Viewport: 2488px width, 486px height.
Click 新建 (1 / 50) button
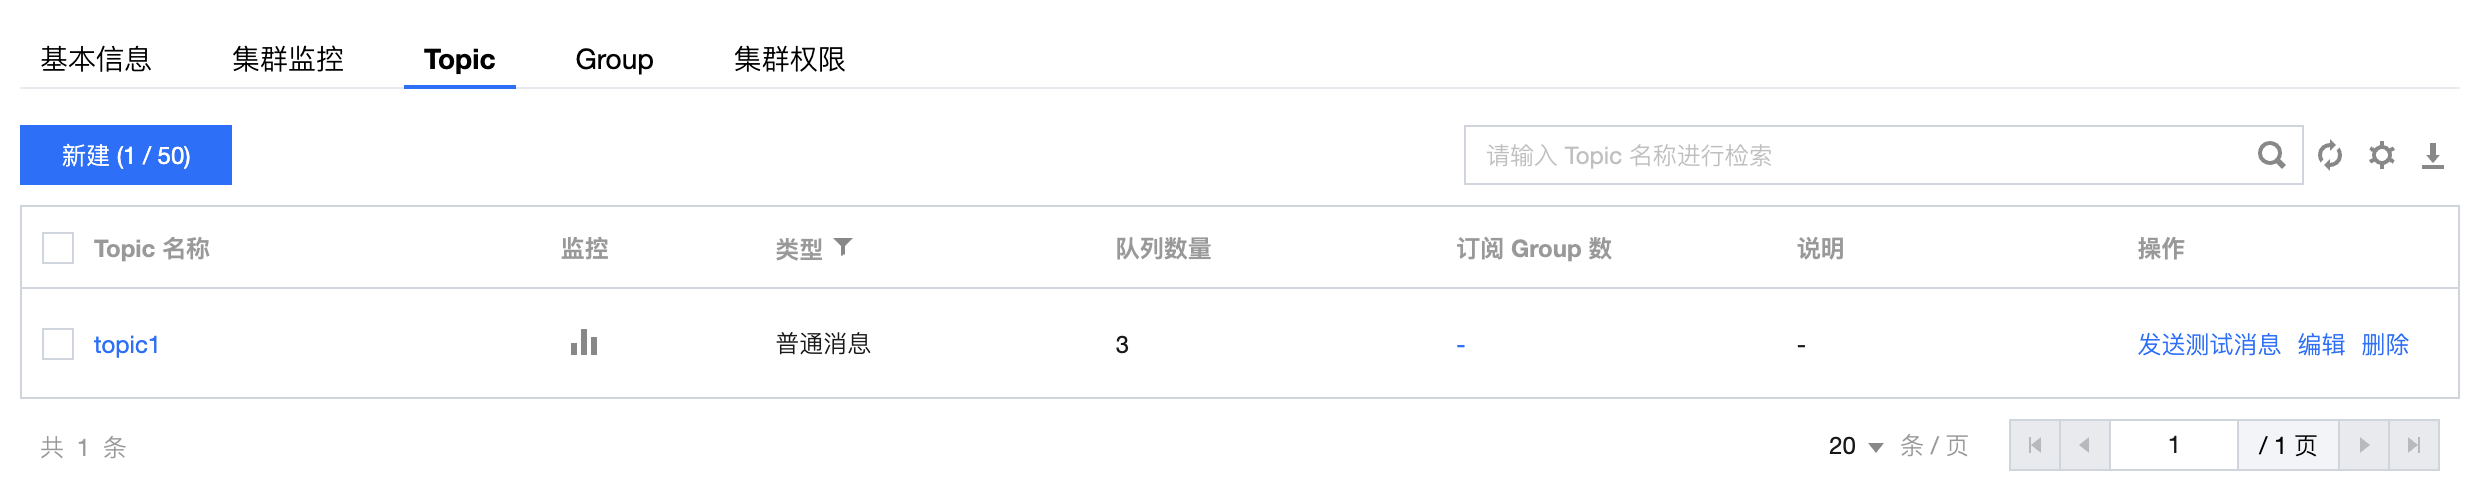126,155
